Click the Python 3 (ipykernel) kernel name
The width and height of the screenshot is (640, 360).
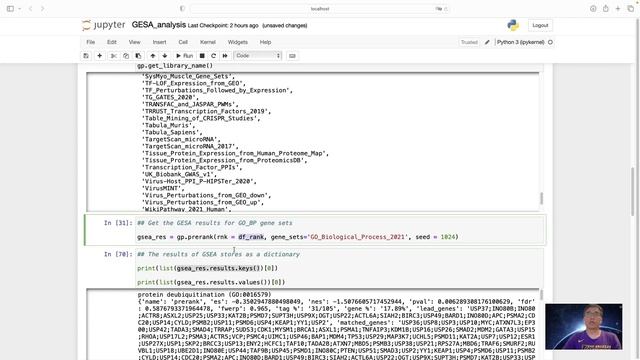(520, 42)
